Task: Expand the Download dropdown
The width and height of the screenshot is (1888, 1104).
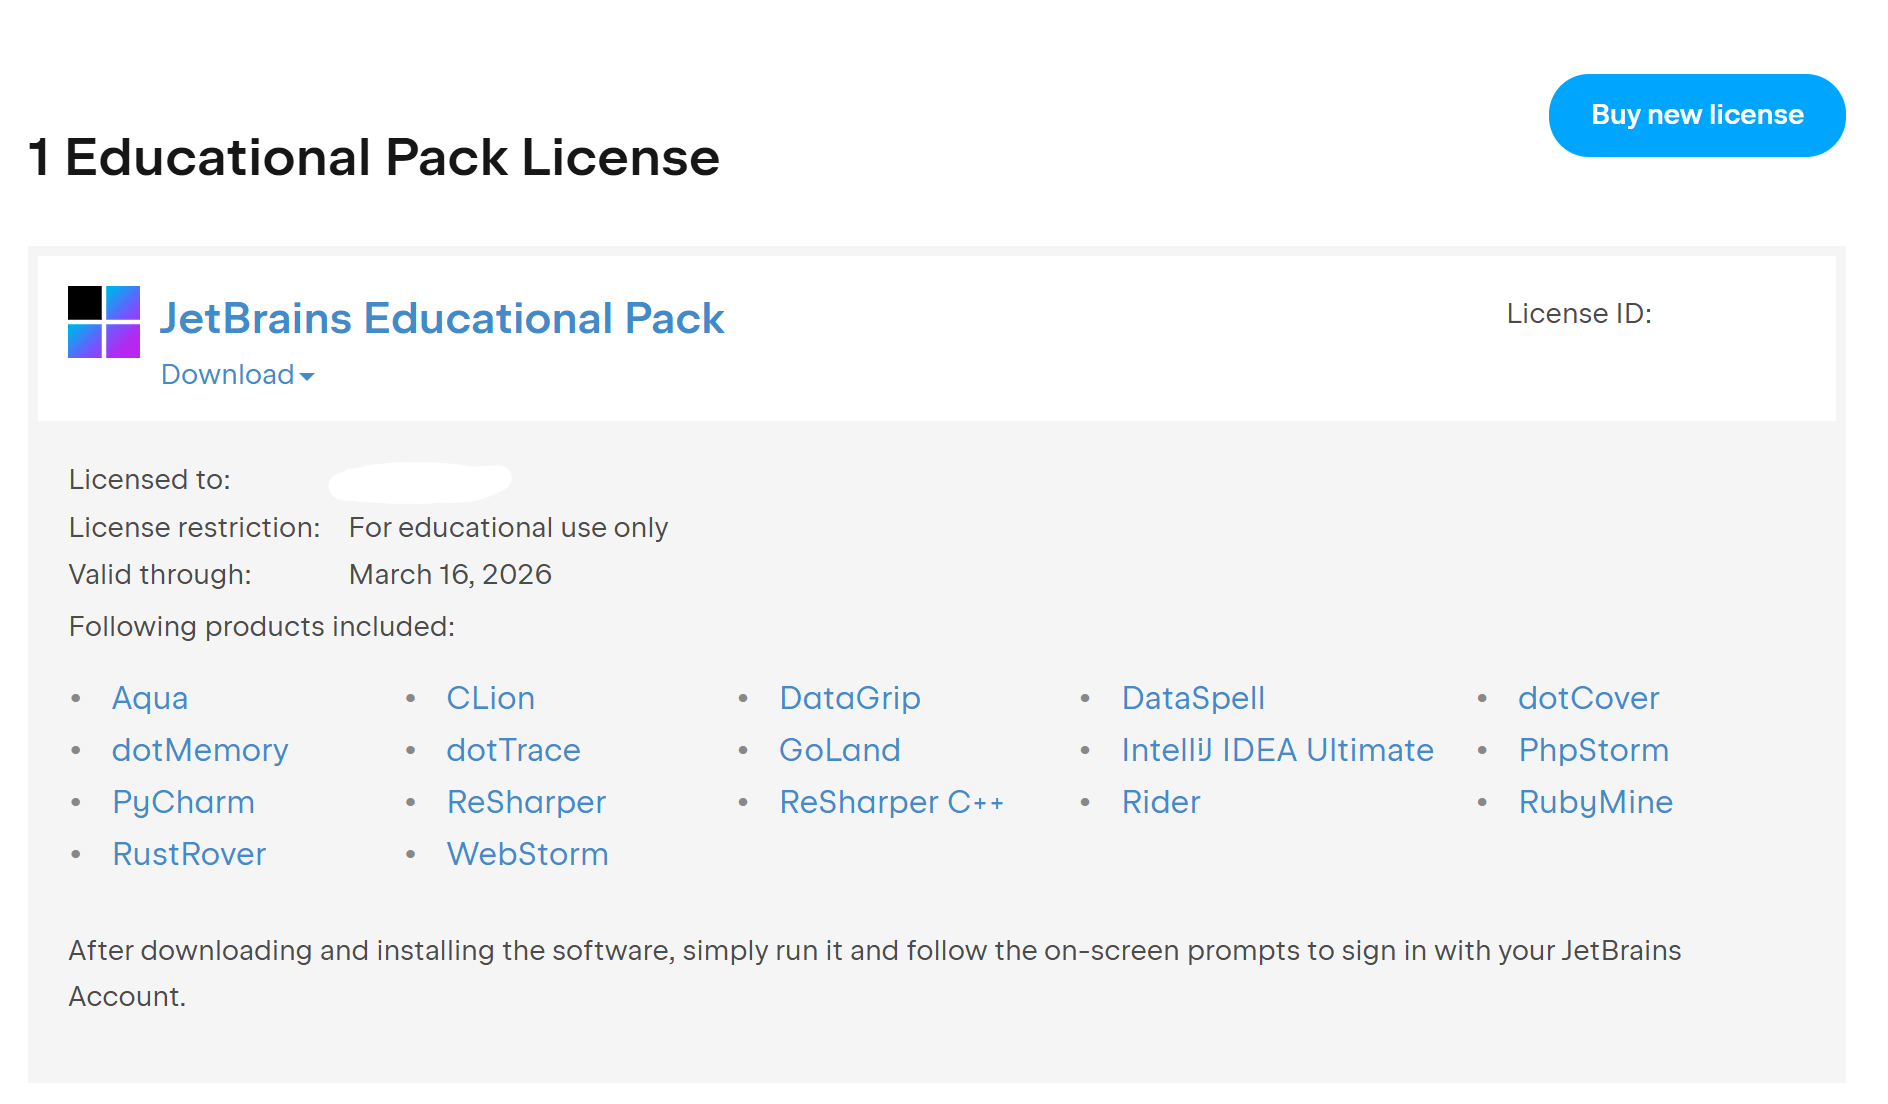Action: [238, 374]
